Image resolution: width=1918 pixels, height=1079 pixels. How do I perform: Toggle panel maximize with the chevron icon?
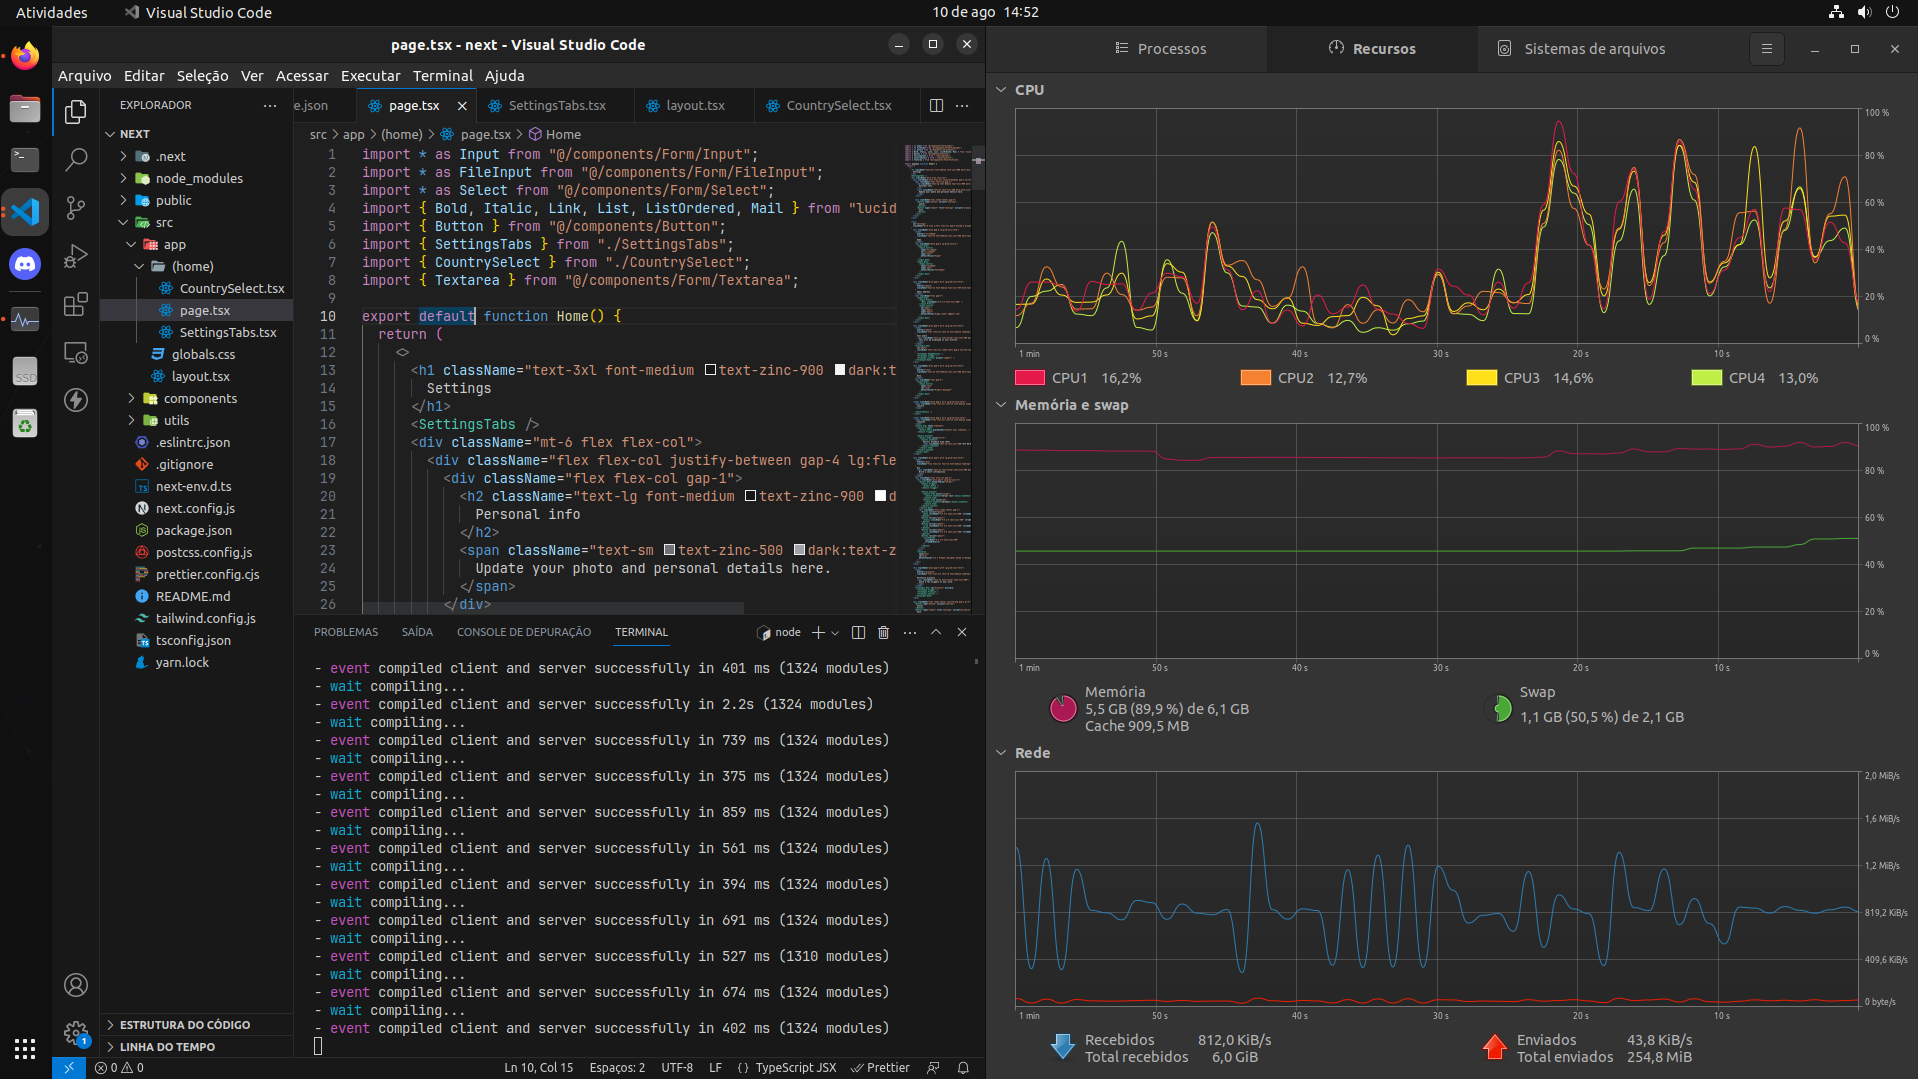936,632
